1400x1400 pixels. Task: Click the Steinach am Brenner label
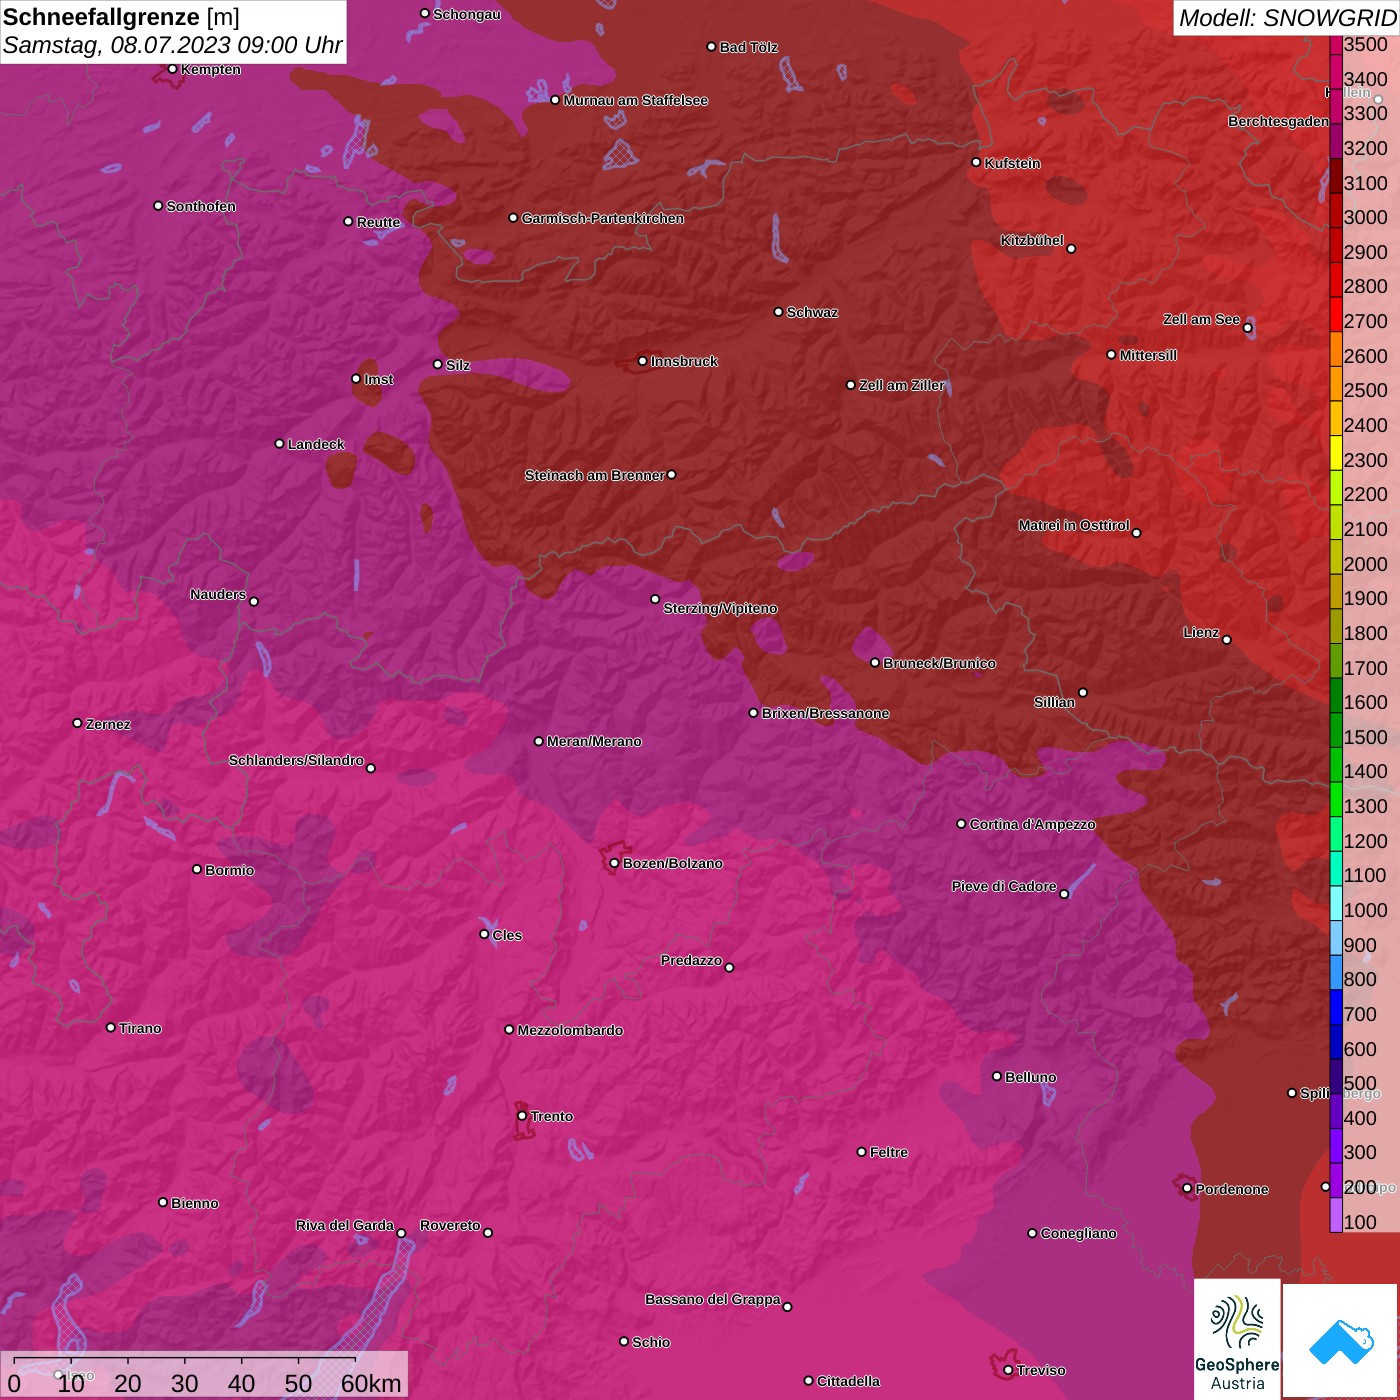point(594,475)
